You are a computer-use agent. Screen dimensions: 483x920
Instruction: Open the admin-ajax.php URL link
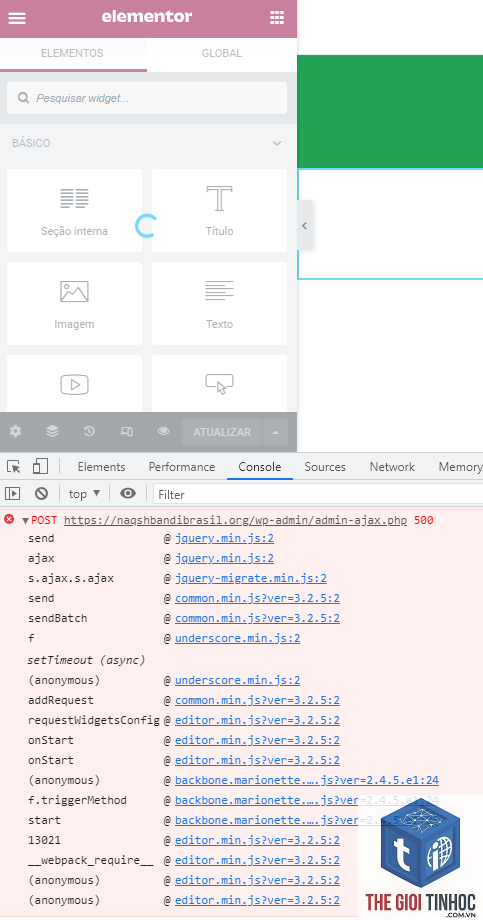click(235, 520)
